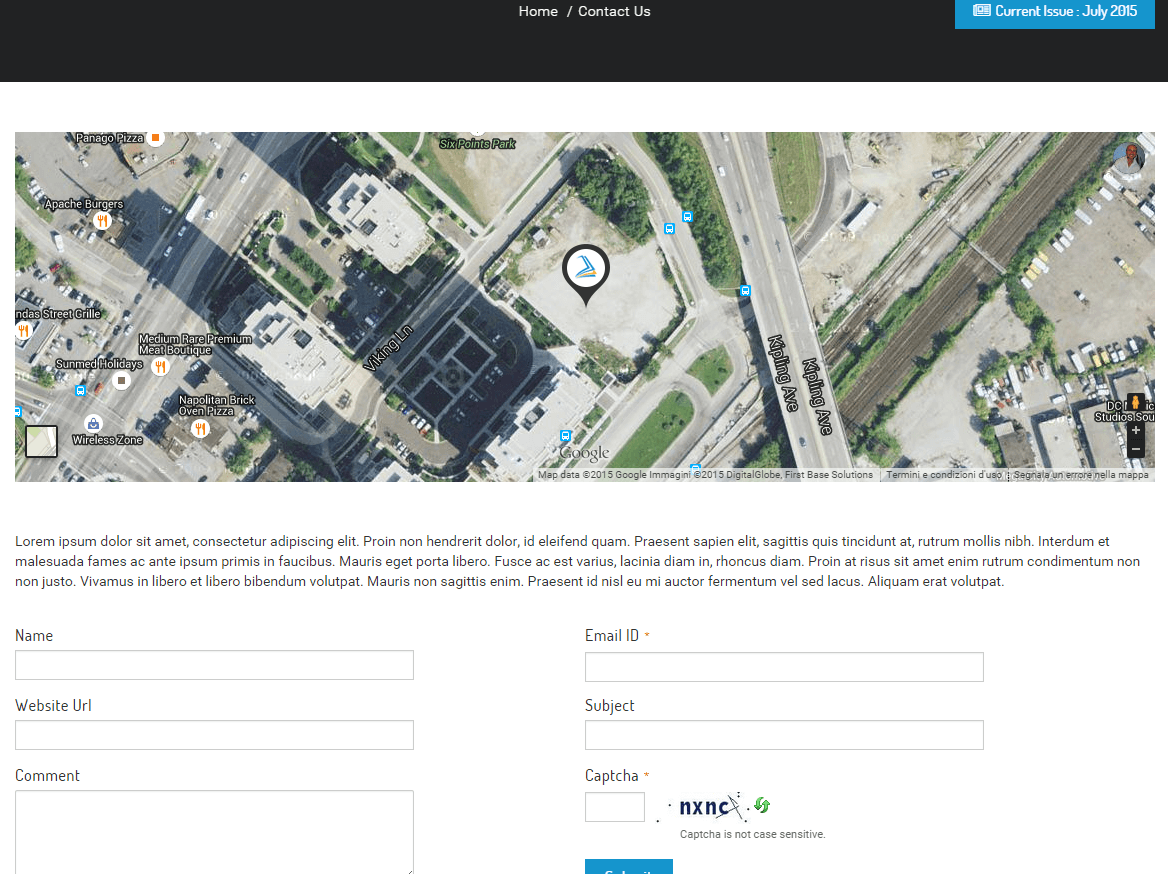1168x874 pixels.
Task: Click the transit stop icon below Google logo
Action: pos(565,436)
